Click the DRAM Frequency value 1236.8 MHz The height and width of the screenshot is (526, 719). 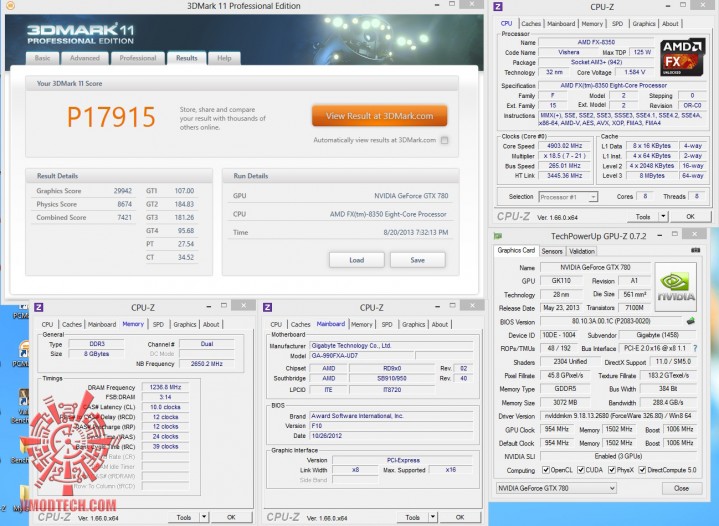pos(165,387)
